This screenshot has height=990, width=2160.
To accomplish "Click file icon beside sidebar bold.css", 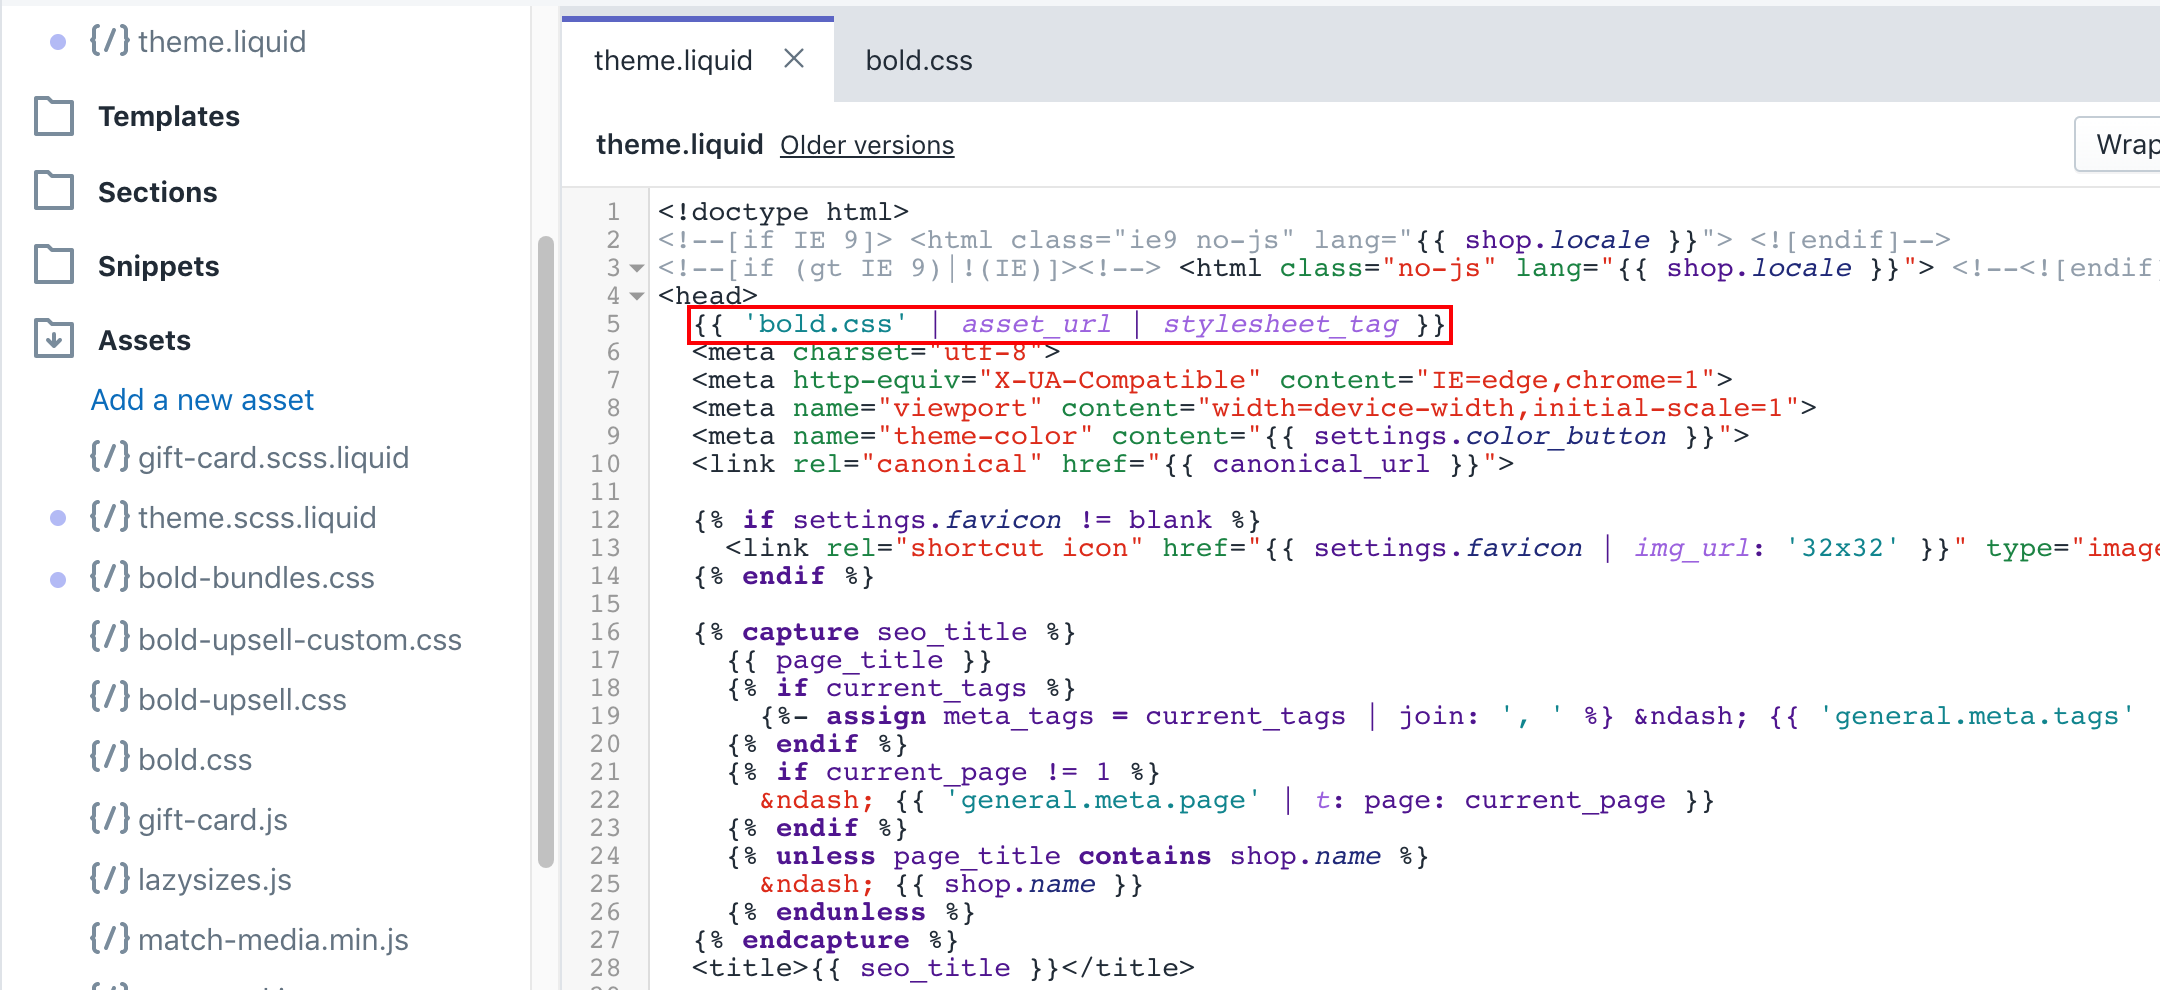I will tap(110, 756).
